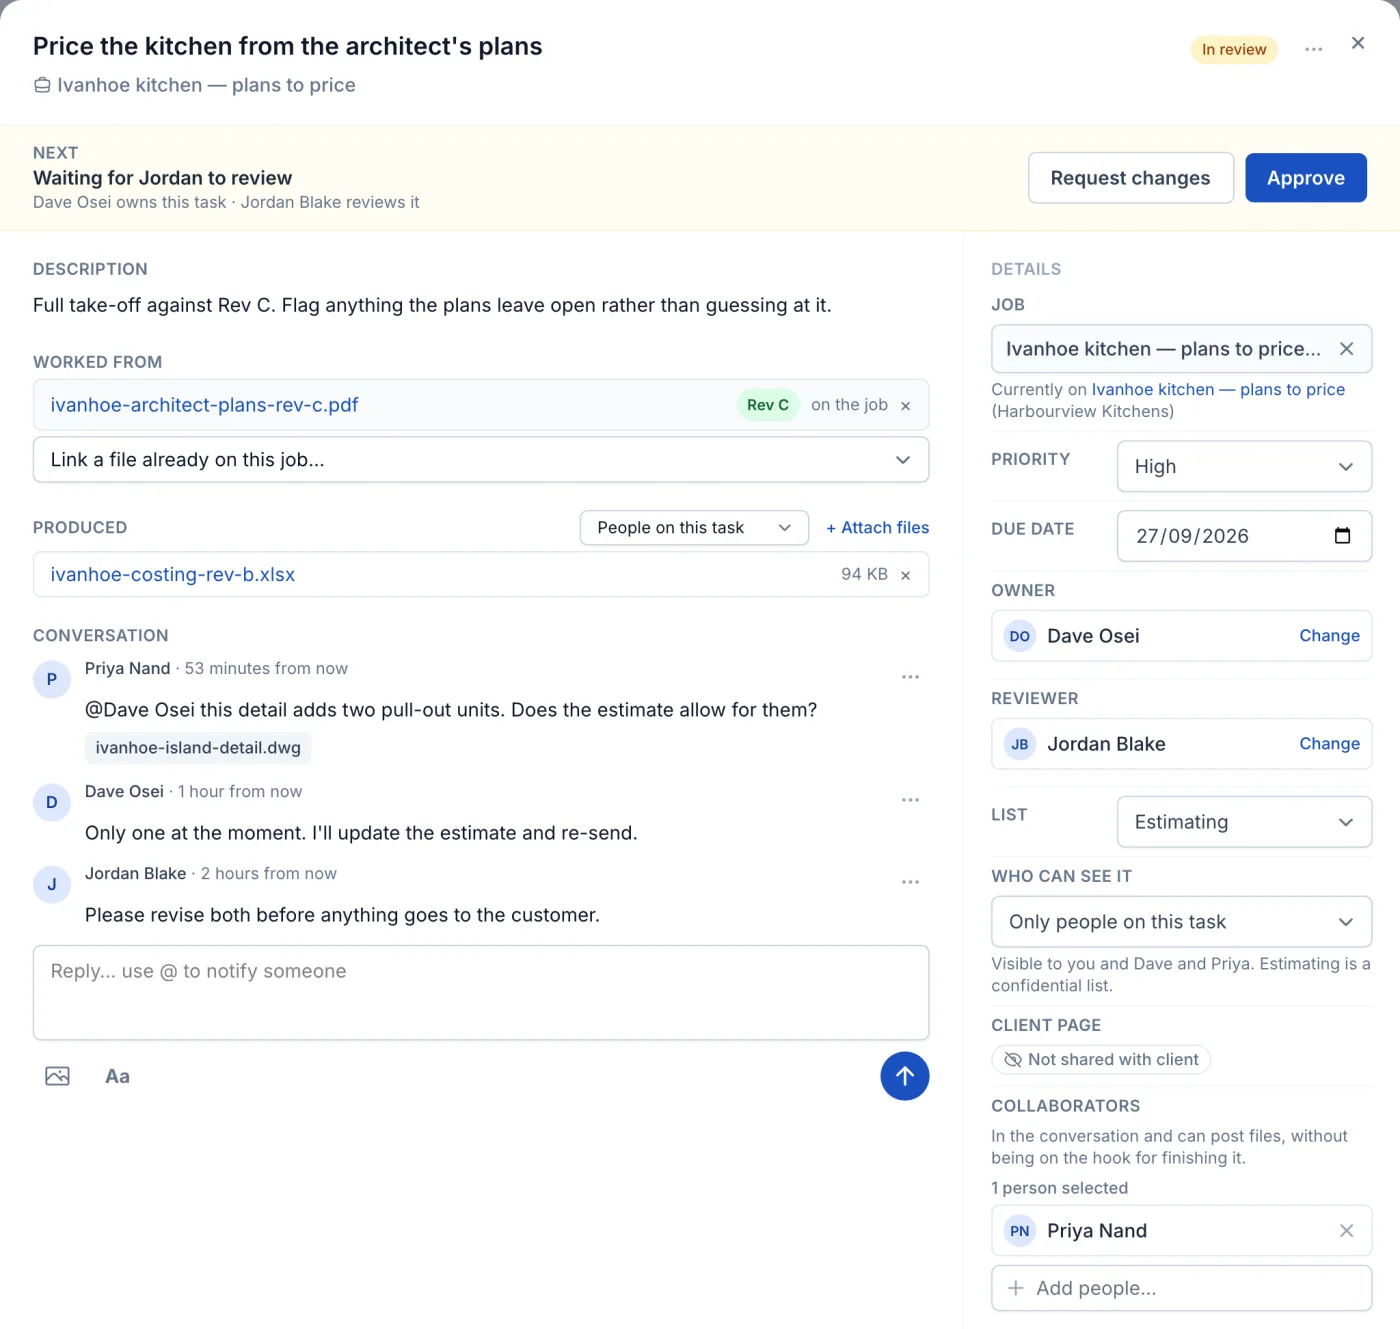Screen dimensions: 1400x1329
Task: Open the List dropdown showing Estimating
Action: tap(1244, 822)
